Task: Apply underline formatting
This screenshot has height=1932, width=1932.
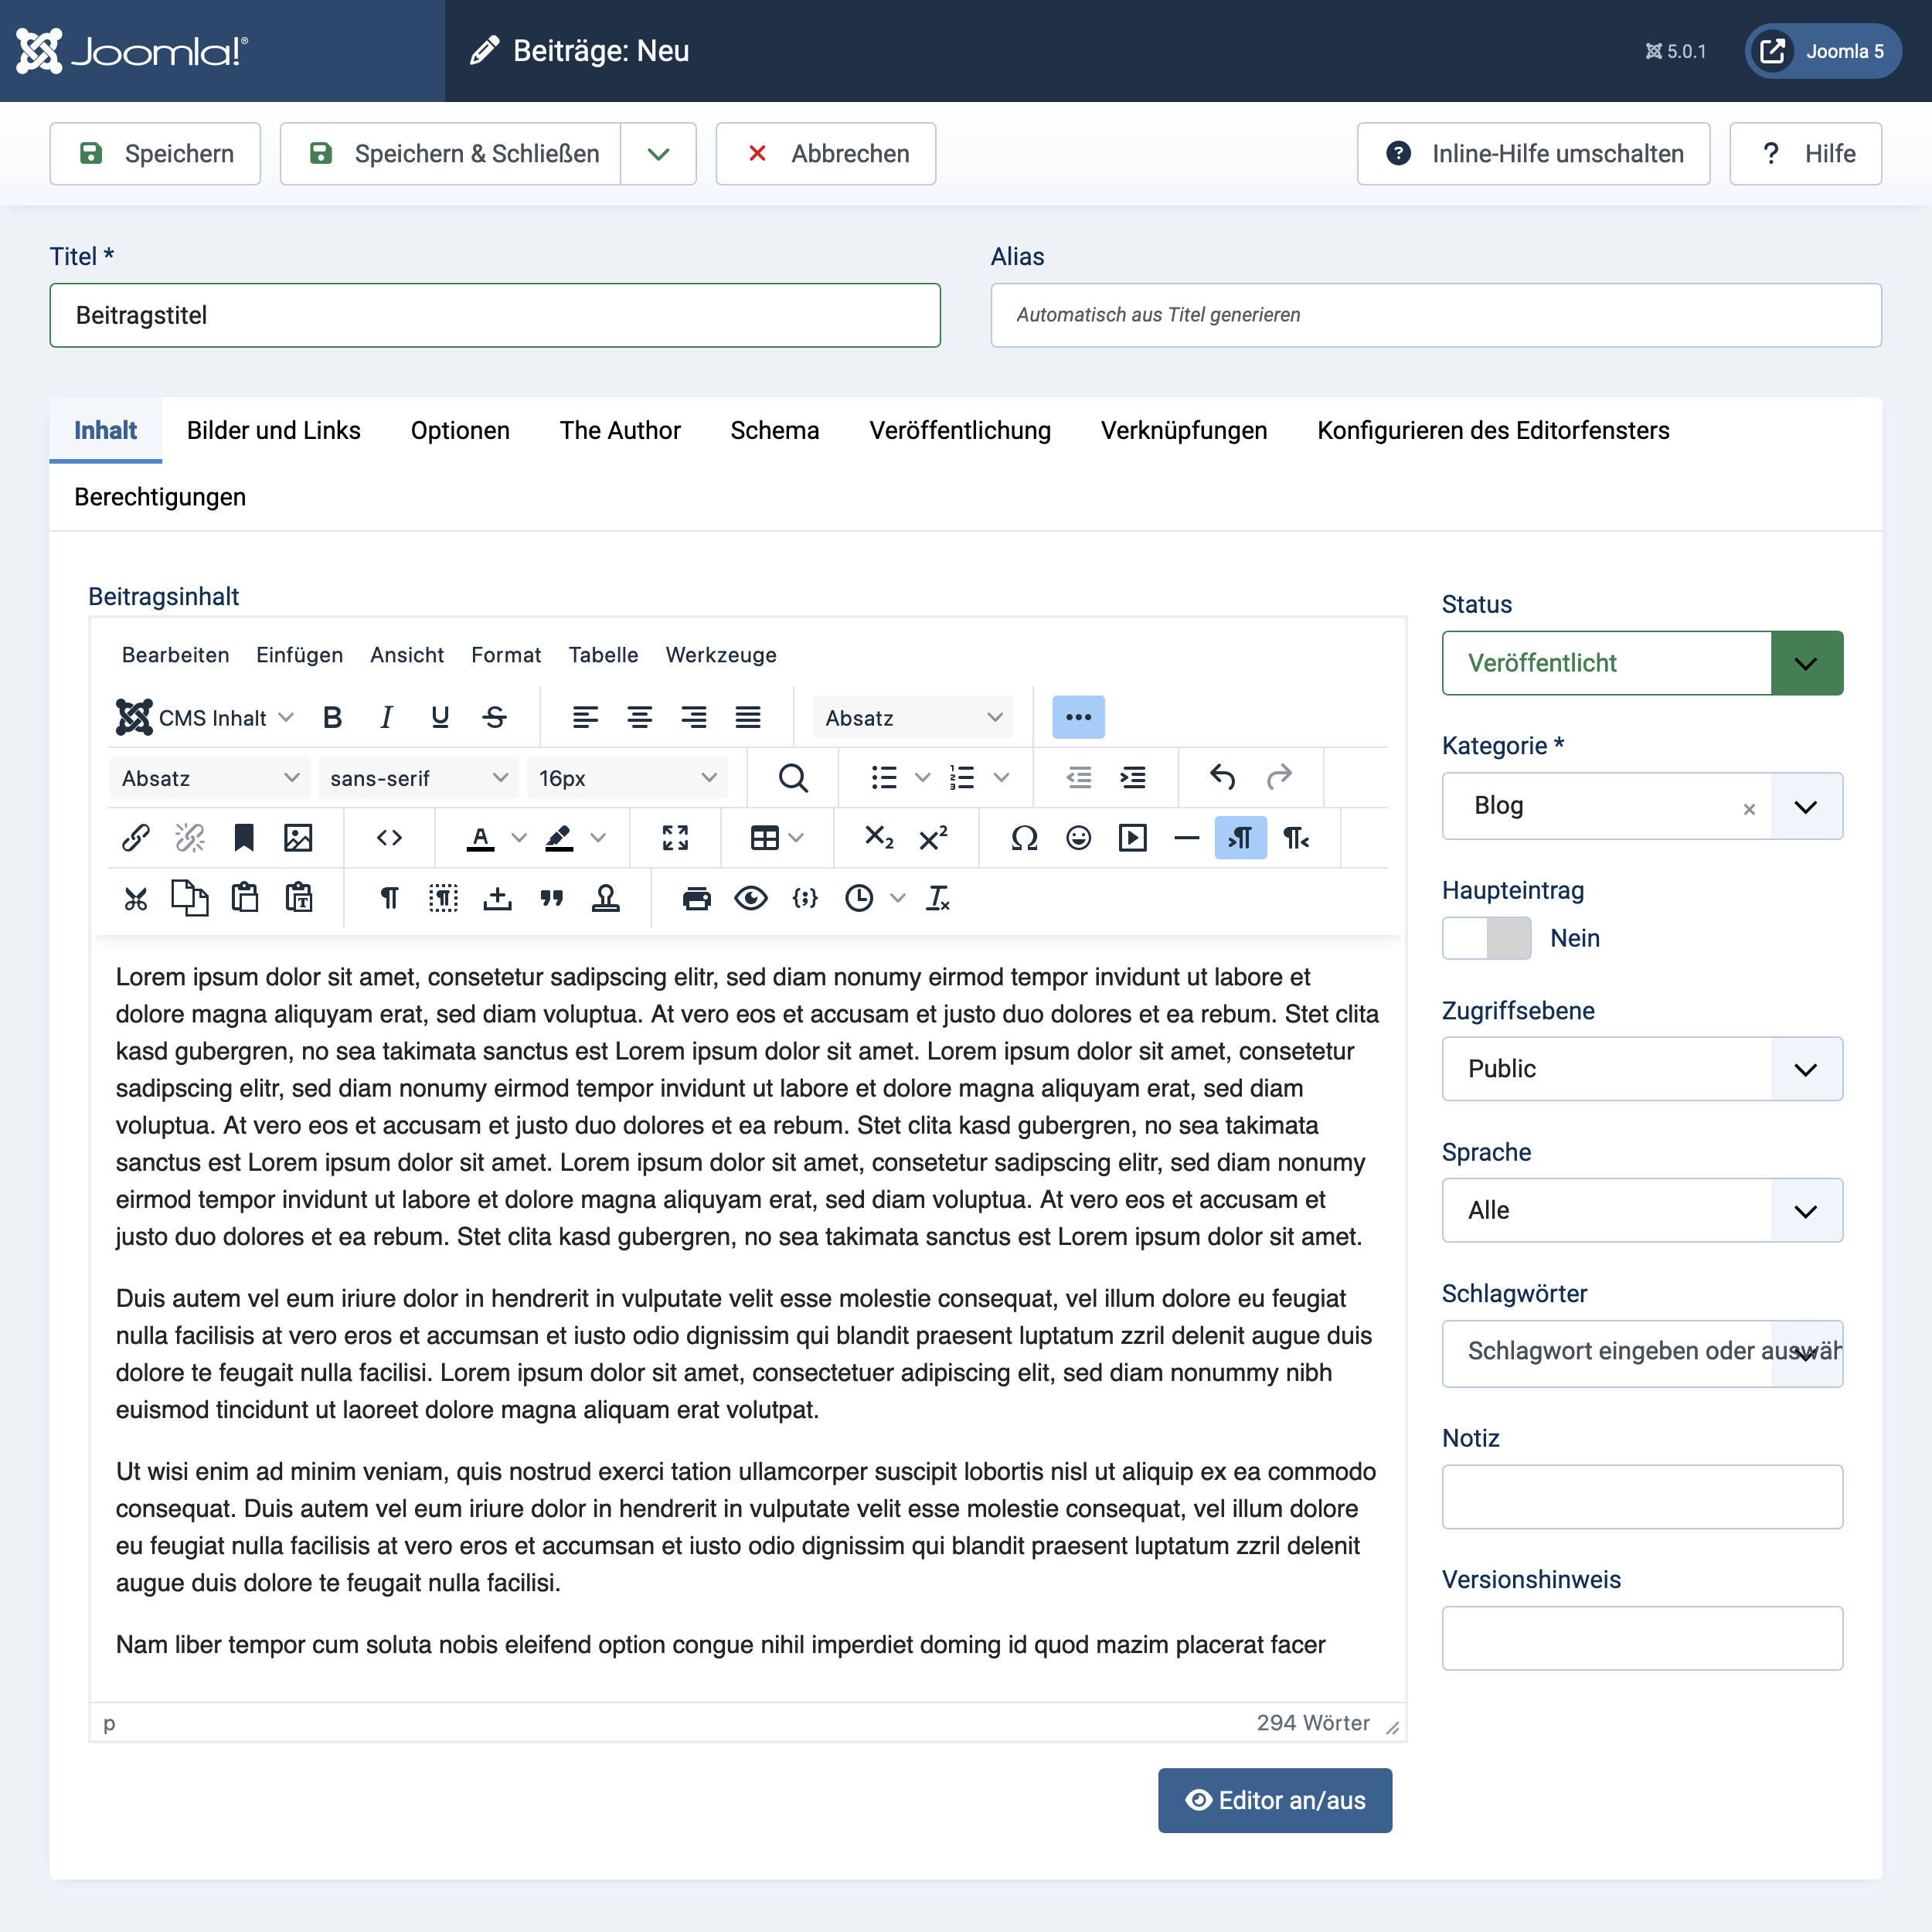Action: point(440,717)
